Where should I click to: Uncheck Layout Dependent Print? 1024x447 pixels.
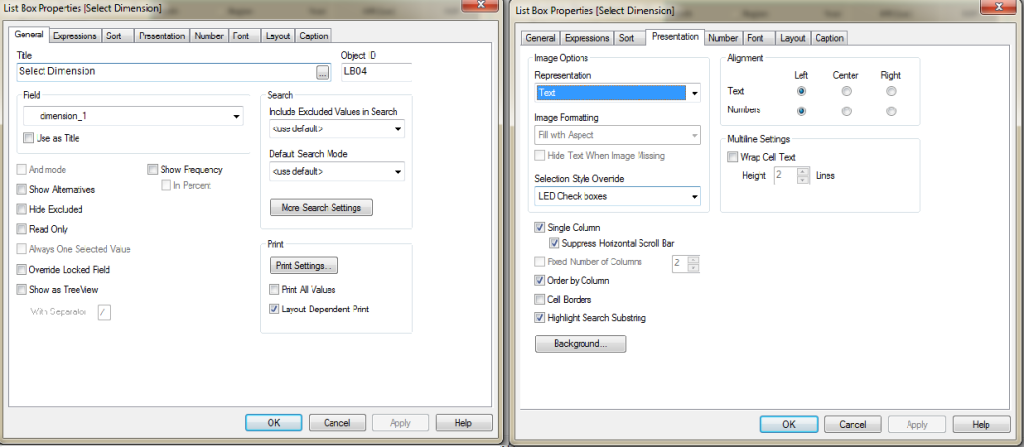pyautogui.click(x=274, y=309)
